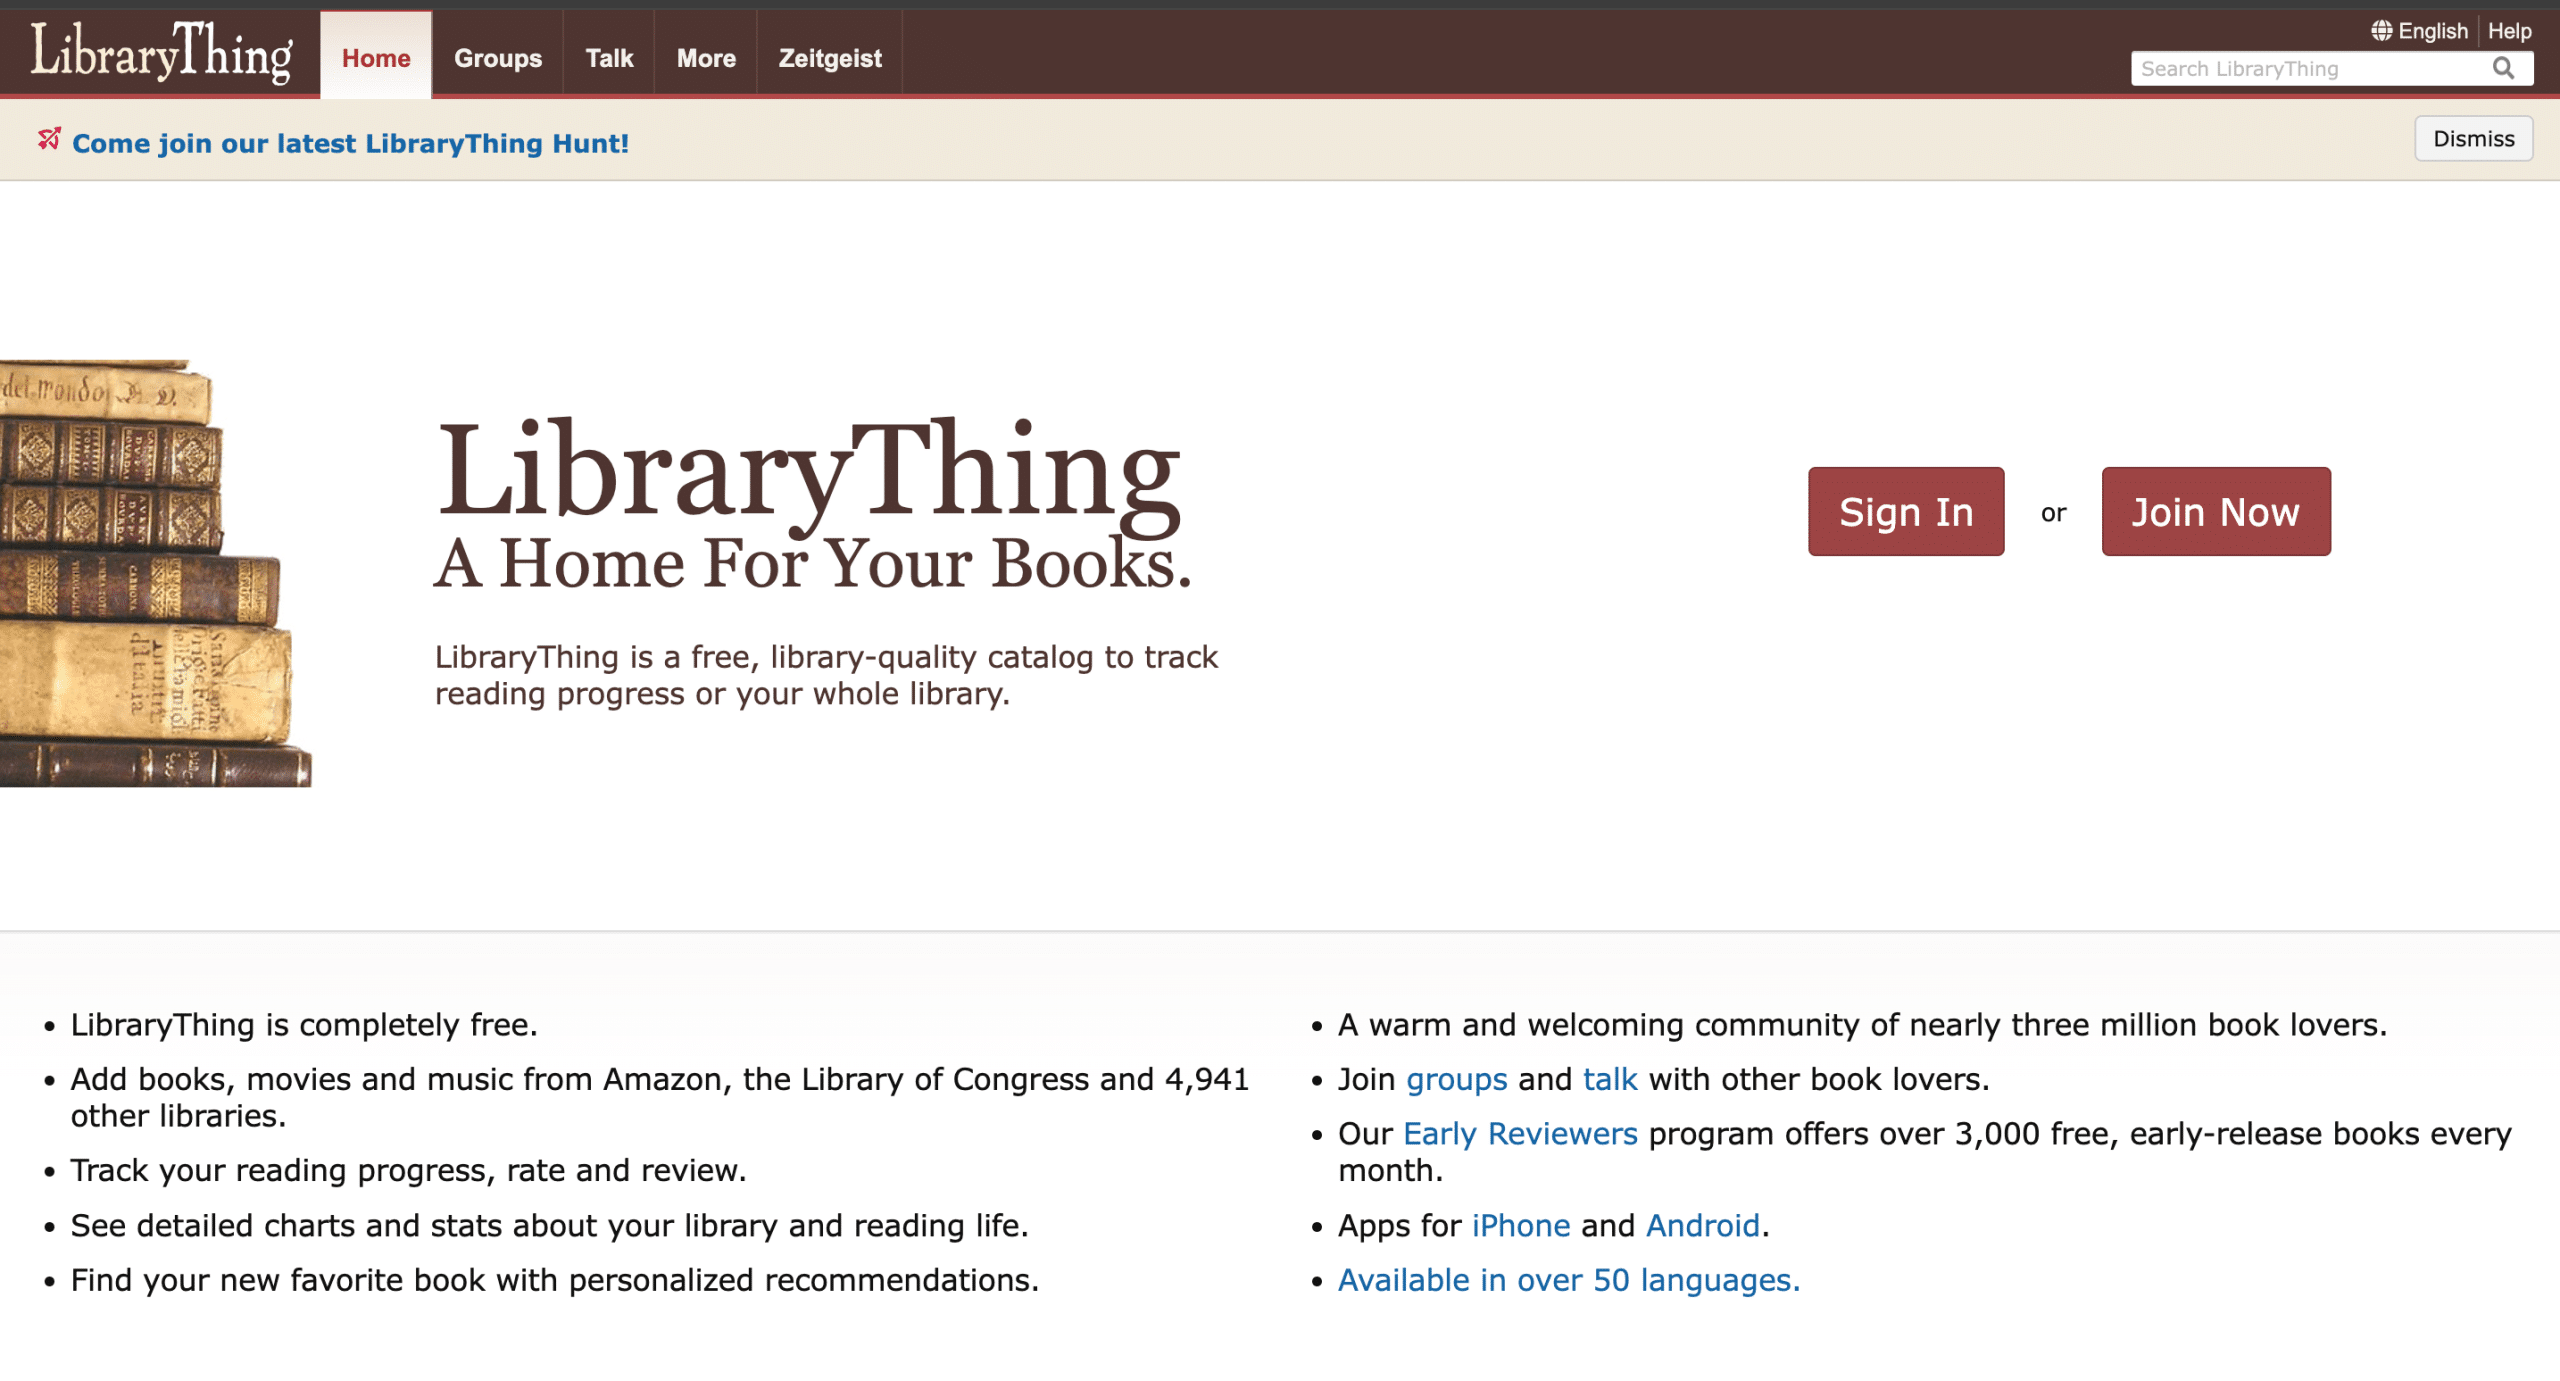The width and height of the screenshot is (2560, 1381).
Task: Open the Talk section
Action: (x=608, y=58)
